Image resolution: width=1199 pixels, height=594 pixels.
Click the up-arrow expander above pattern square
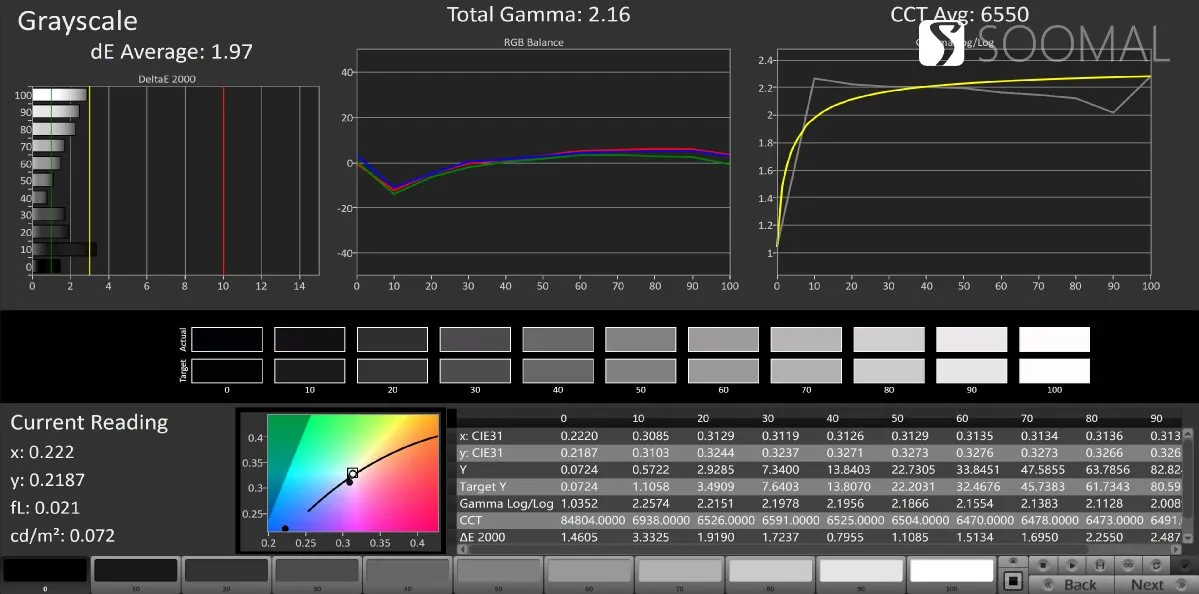point(1013,561)
